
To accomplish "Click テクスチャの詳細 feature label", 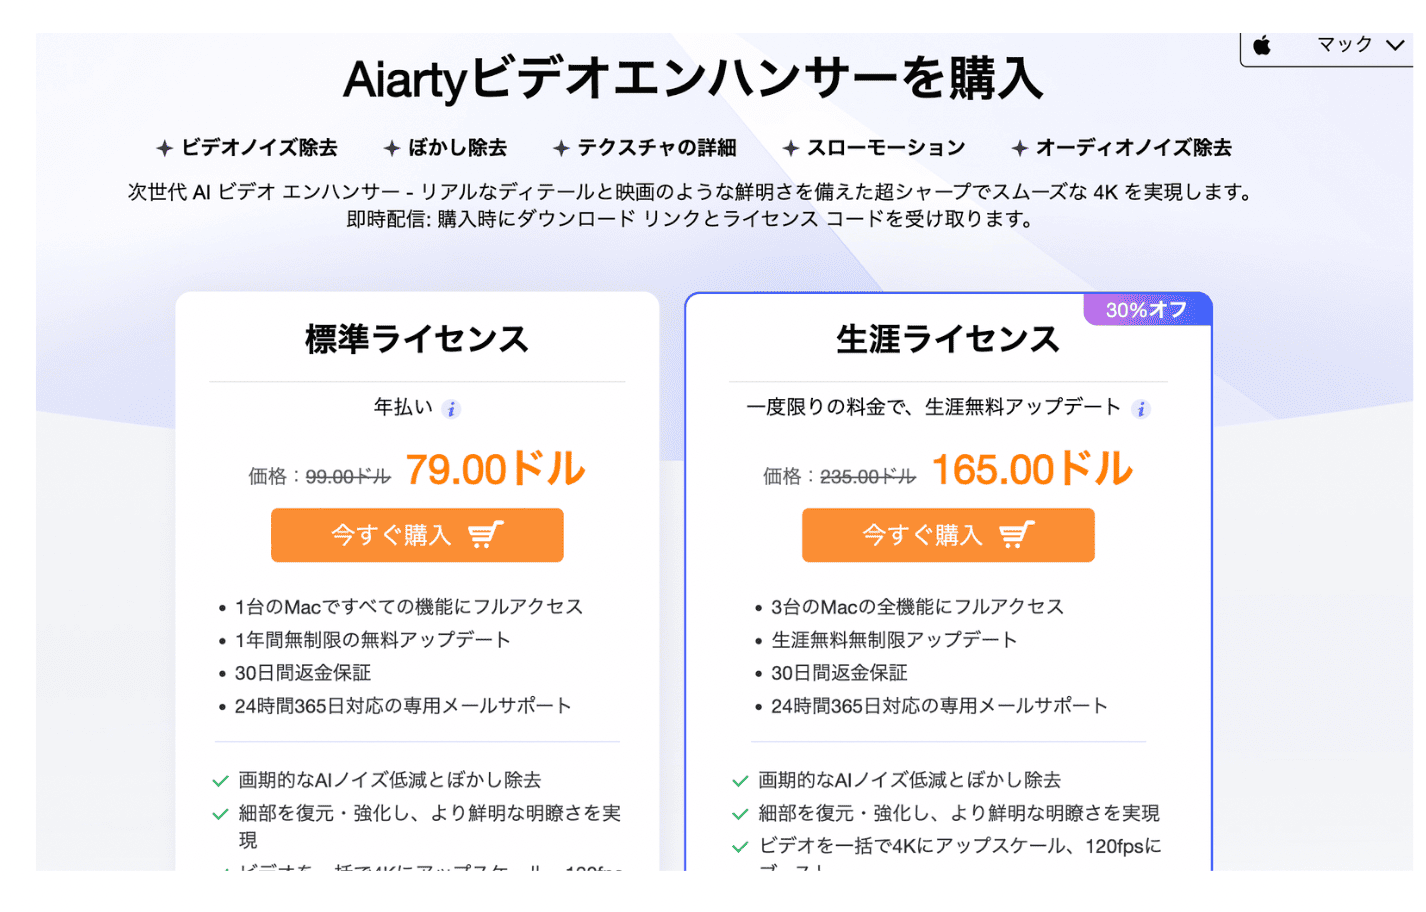I will [x=656, y=148].
